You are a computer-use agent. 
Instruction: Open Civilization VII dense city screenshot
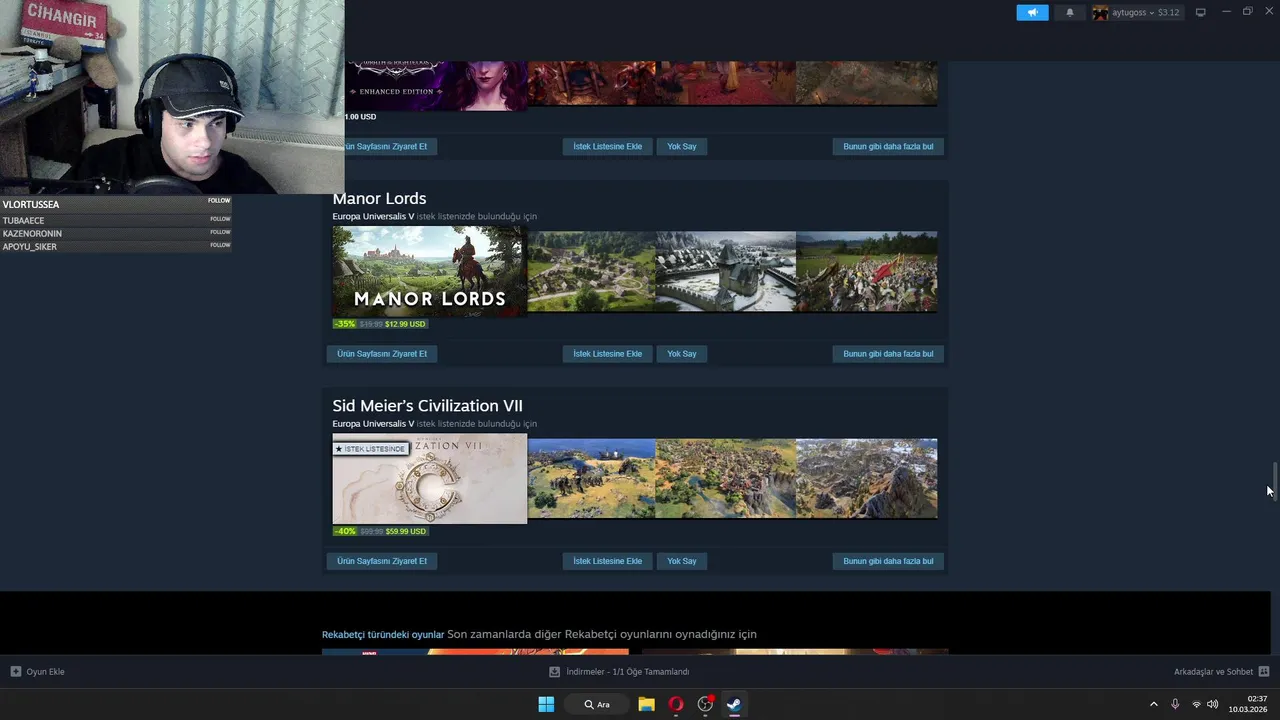[x=726, y=478]
